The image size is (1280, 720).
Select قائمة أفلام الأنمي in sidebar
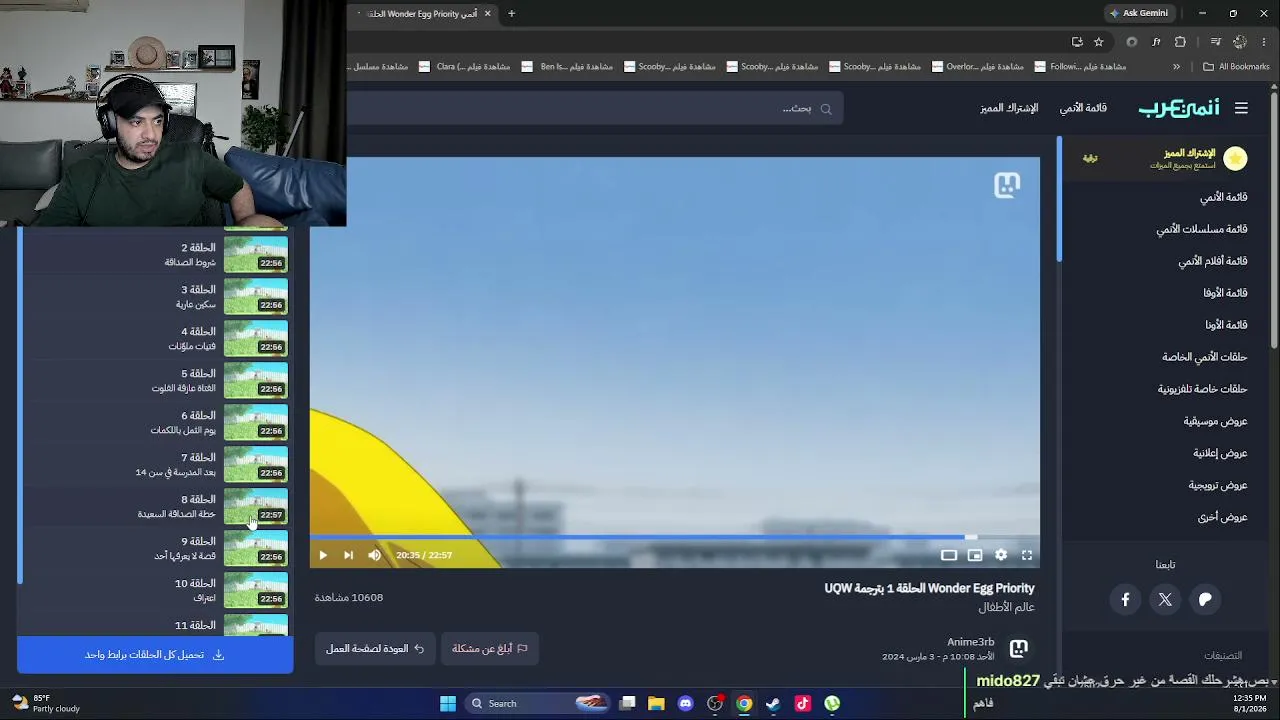click(x=1212, y=261)
